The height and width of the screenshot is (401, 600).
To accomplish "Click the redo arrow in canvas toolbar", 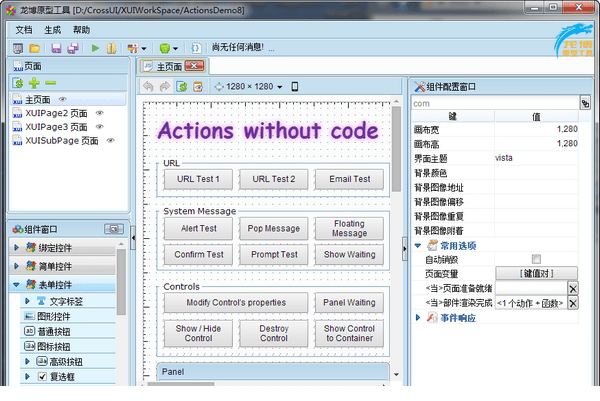I will pyautogui.click(x=165, y=87).
